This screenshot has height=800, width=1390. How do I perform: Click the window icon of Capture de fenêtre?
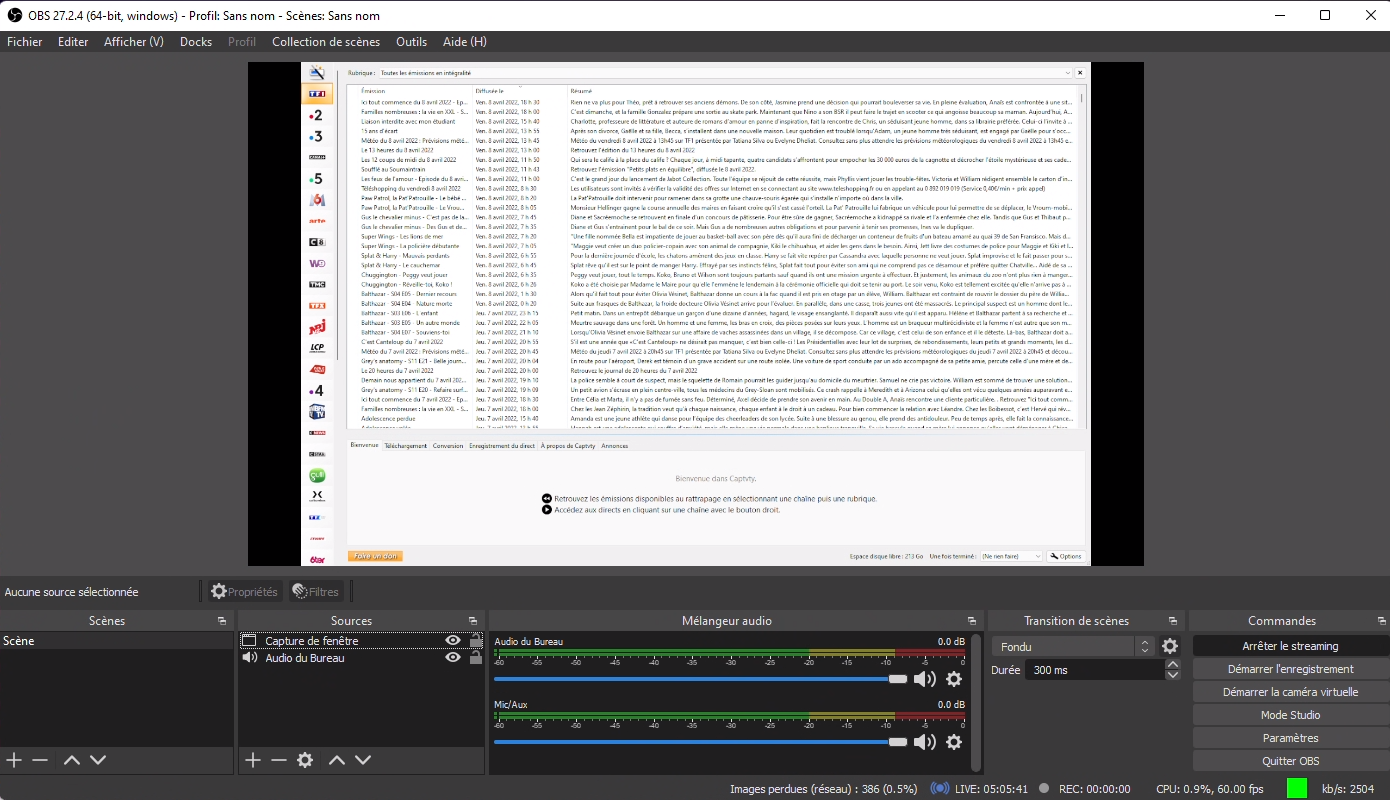(249, 641)
